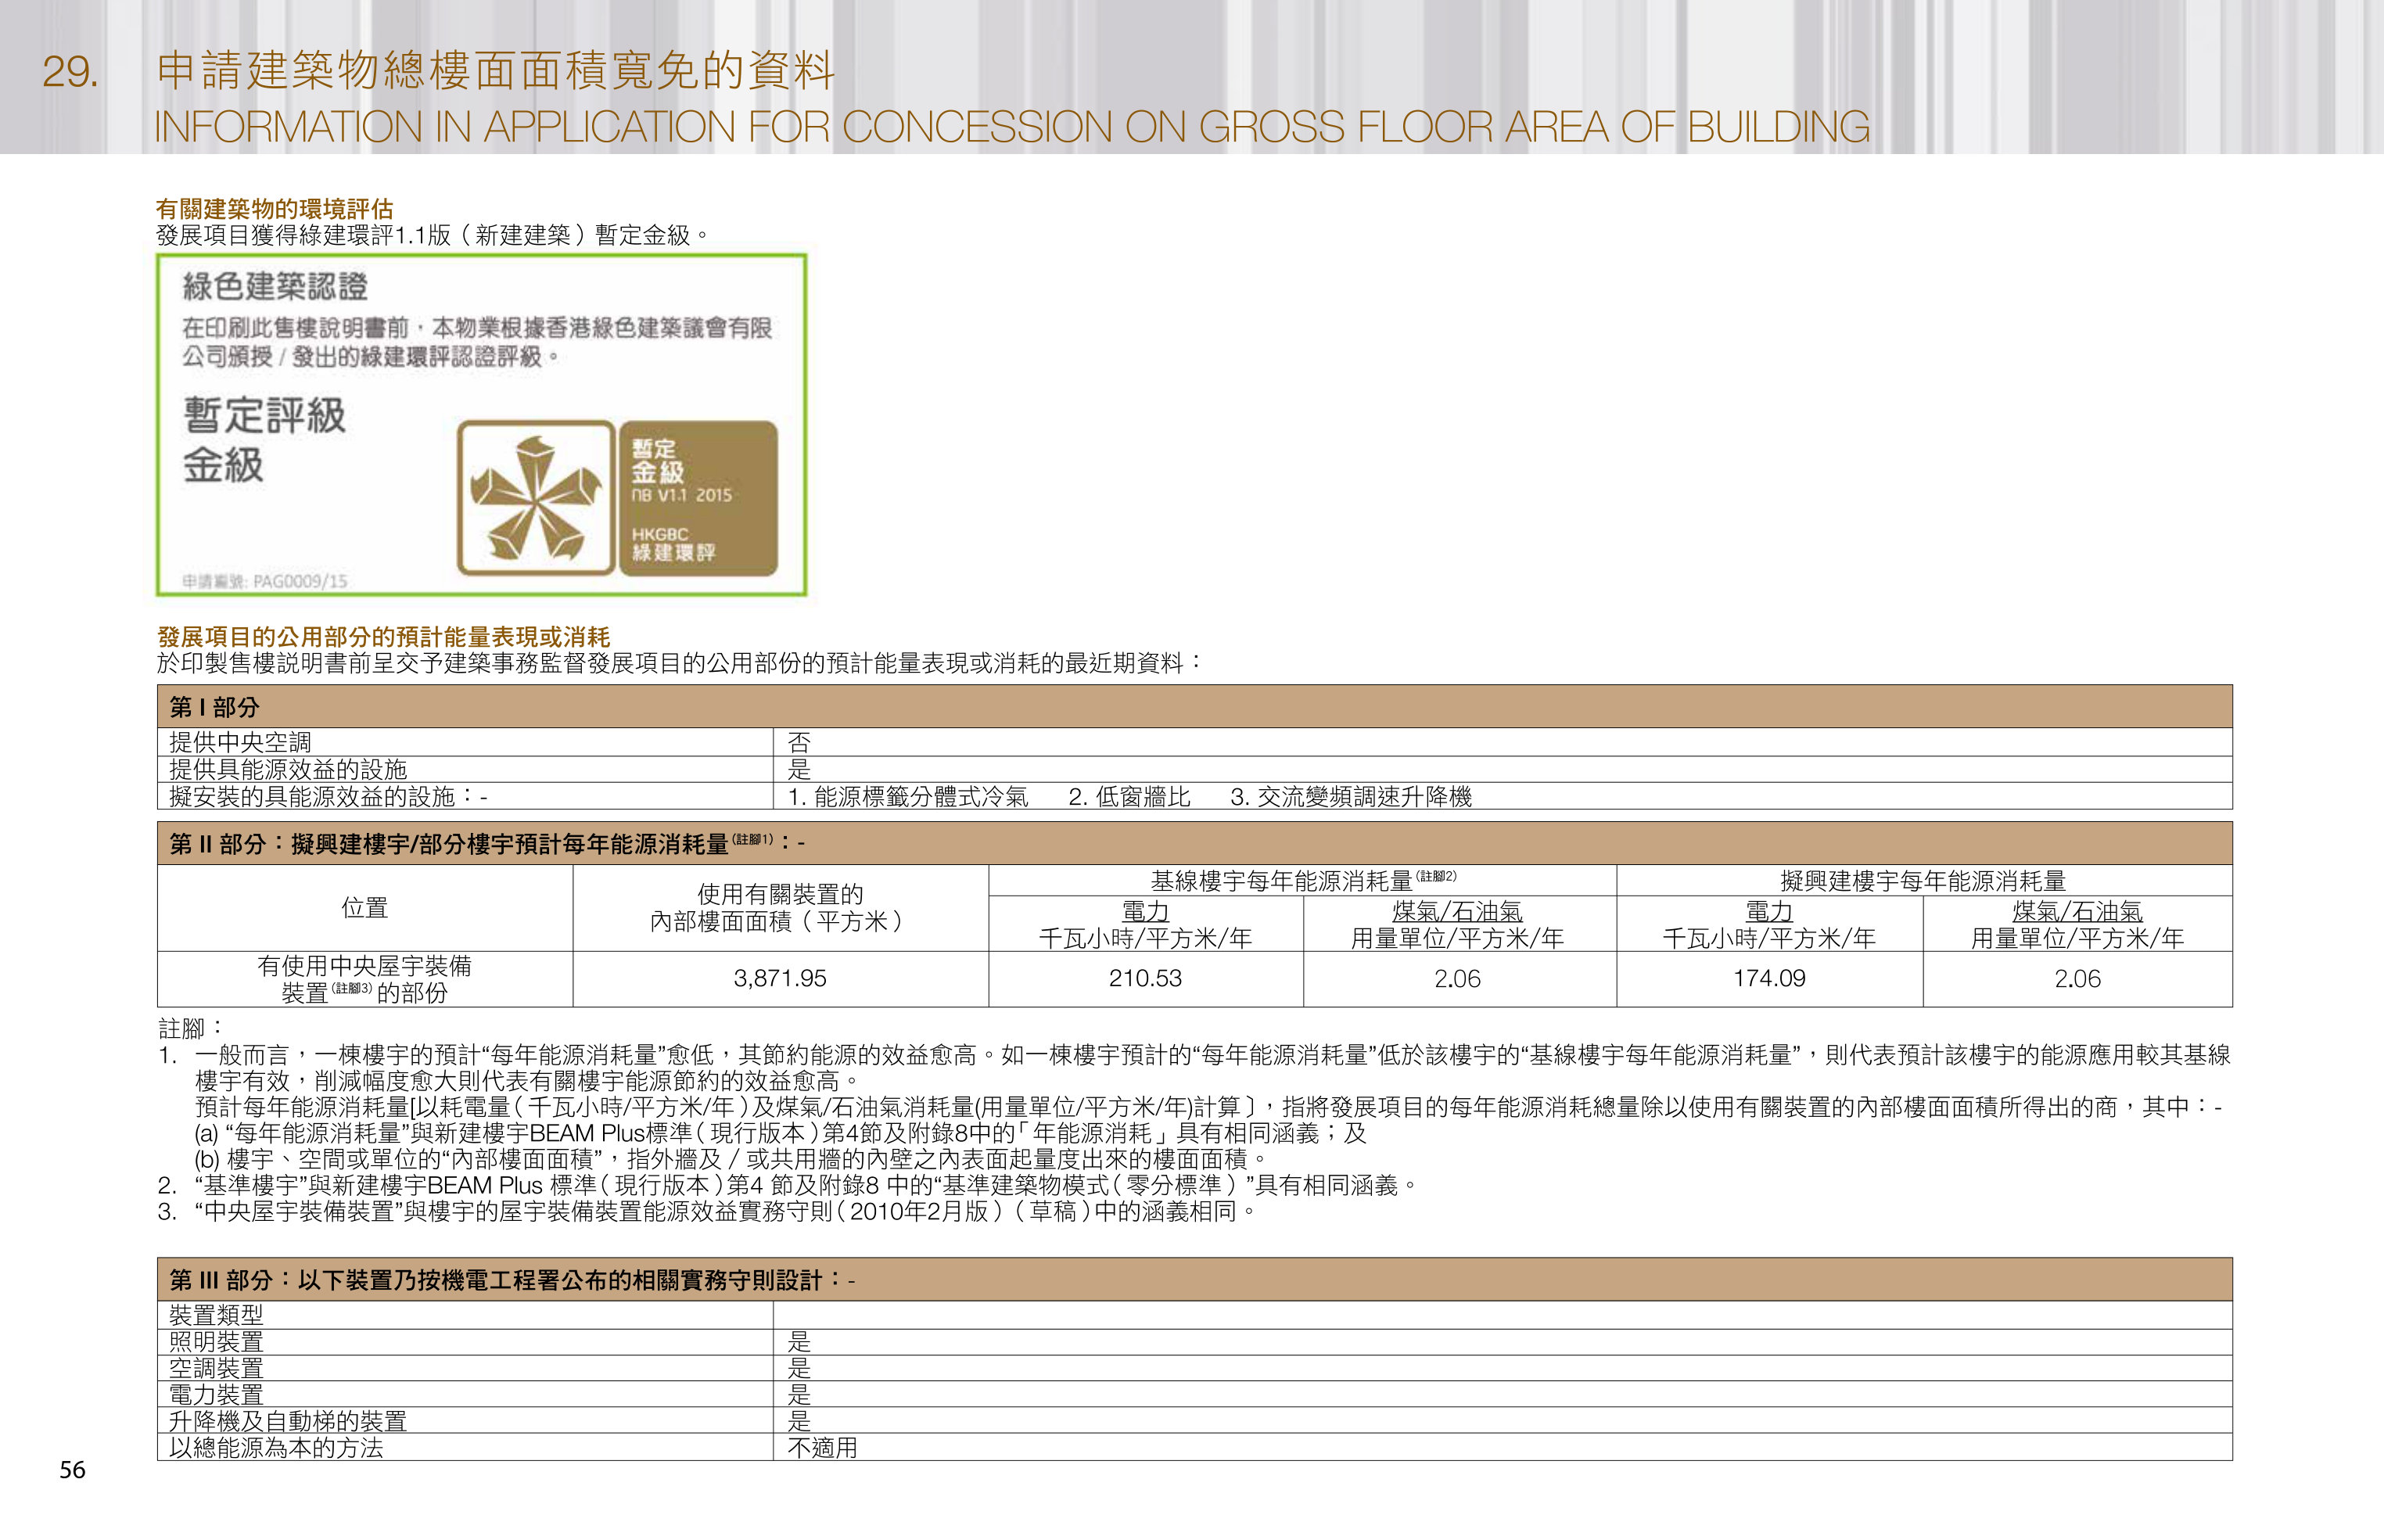Click the proposed electricity value 174.09
Viewport: 2384px width, 1540px height.
pos(1769,978)
